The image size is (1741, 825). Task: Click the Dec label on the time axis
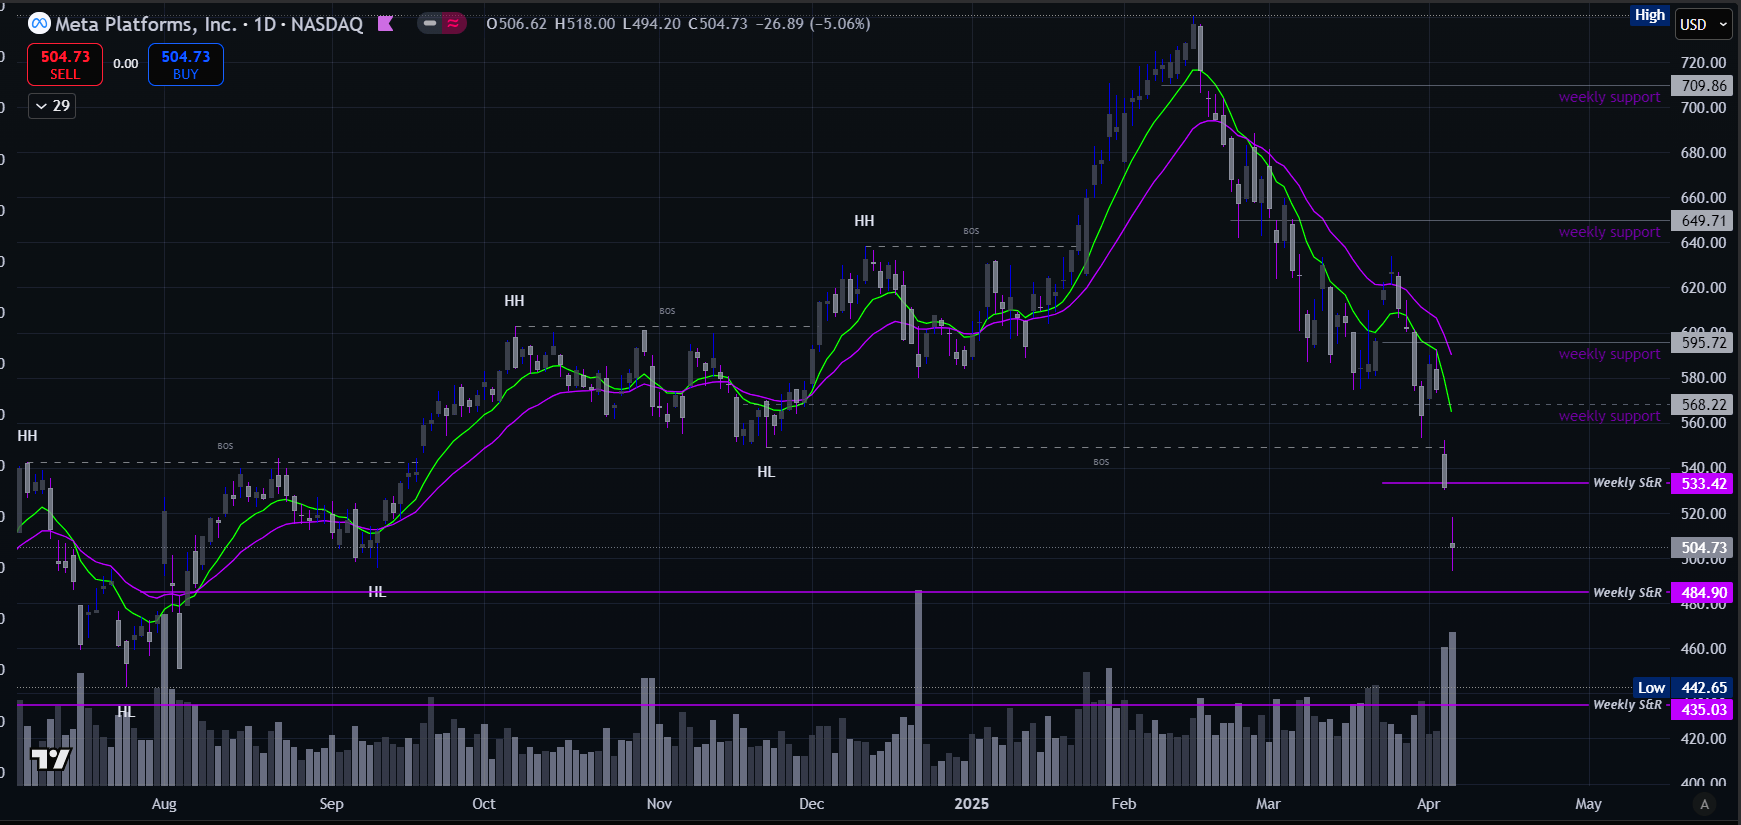pyautogui.click(x=811, y=804)
